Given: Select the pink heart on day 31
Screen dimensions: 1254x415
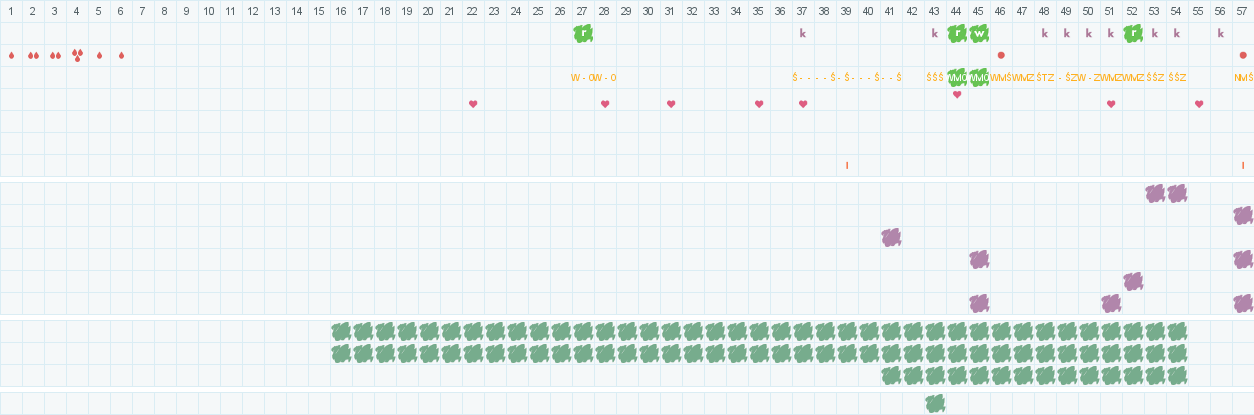Looking at the screenshot, I should point(671,104).
